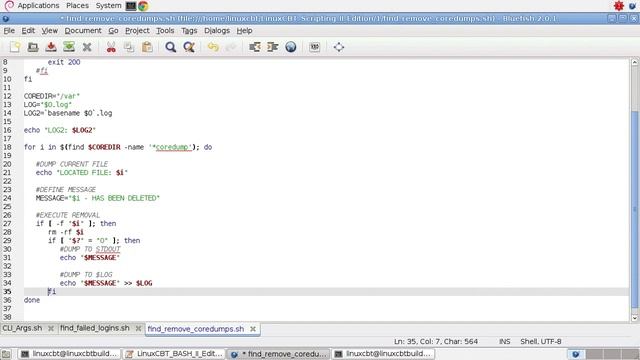Open the System menu in top panel
The image size is (640, 360).
[x=108, y=6]
